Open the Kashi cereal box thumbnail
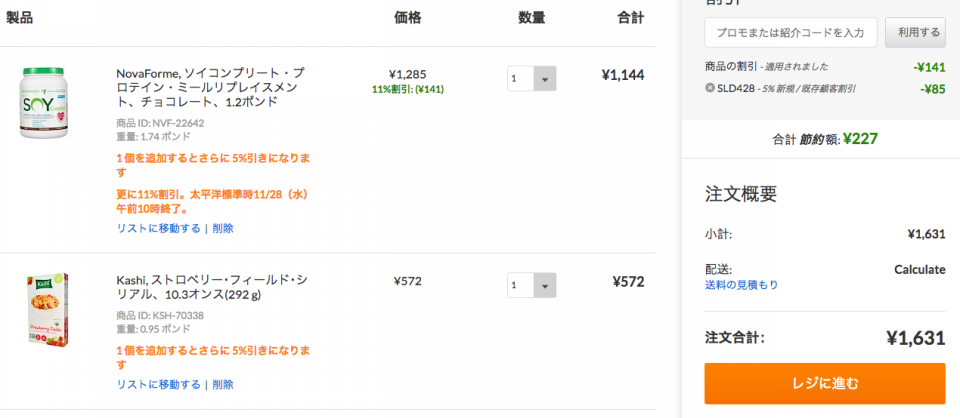This screenshot has height=418, width=960. click(48, 310)
